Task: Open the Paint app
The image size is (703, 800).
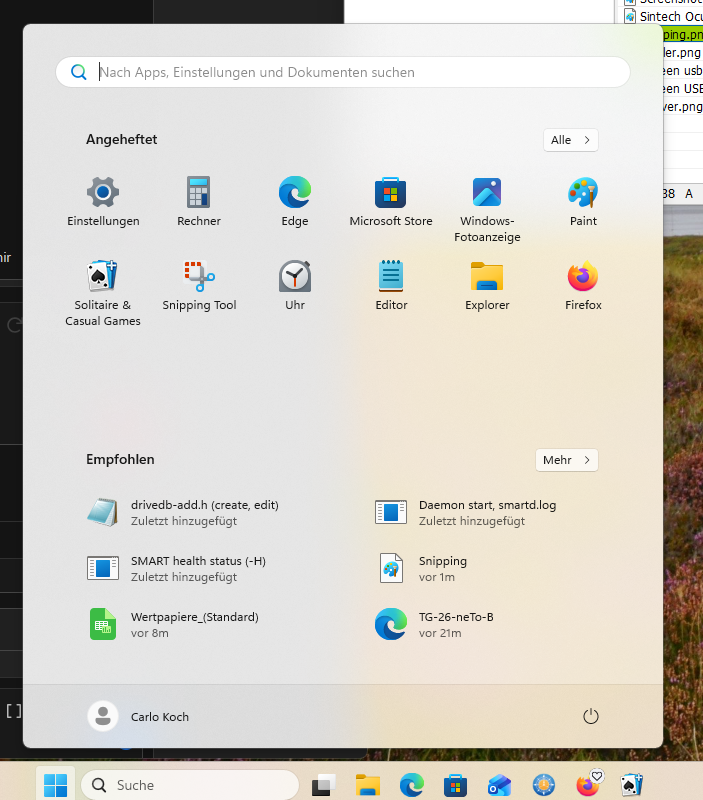Action: tap(583, 202)
